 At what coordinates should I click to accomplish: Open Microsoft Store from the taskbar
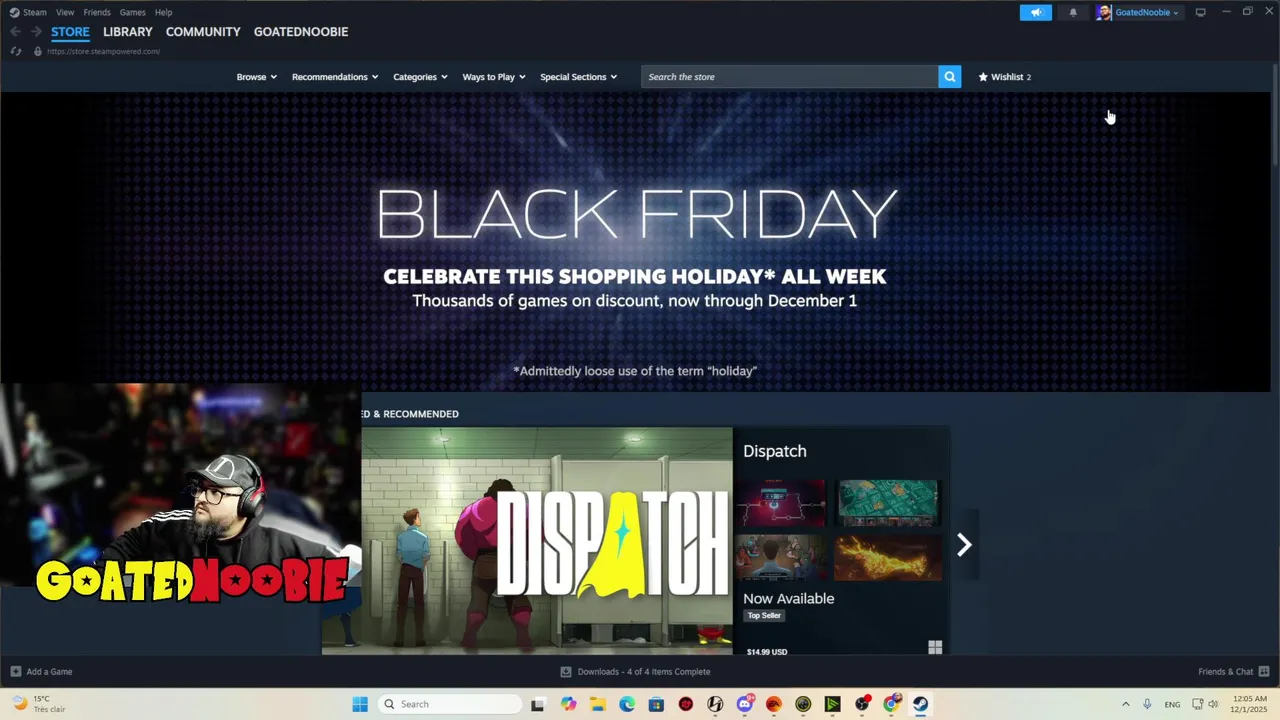pyautogui.click(x=656, y=704)
